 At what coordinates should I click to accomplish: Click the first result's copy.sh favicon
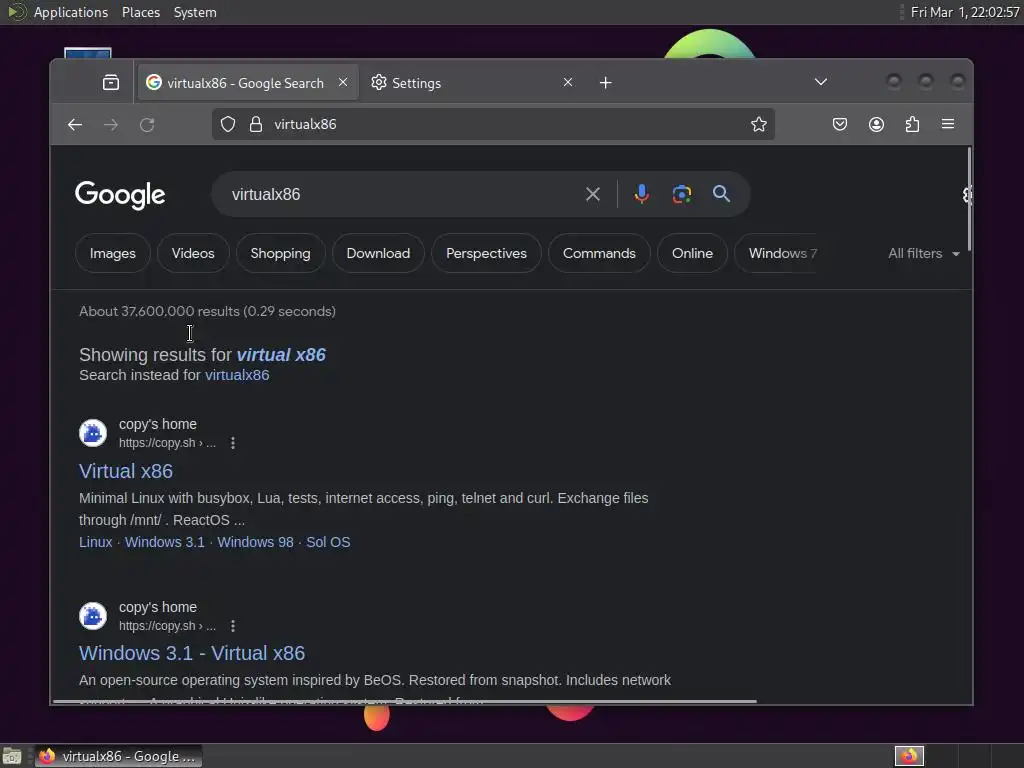pyautogui.click(x=93, y=433)
